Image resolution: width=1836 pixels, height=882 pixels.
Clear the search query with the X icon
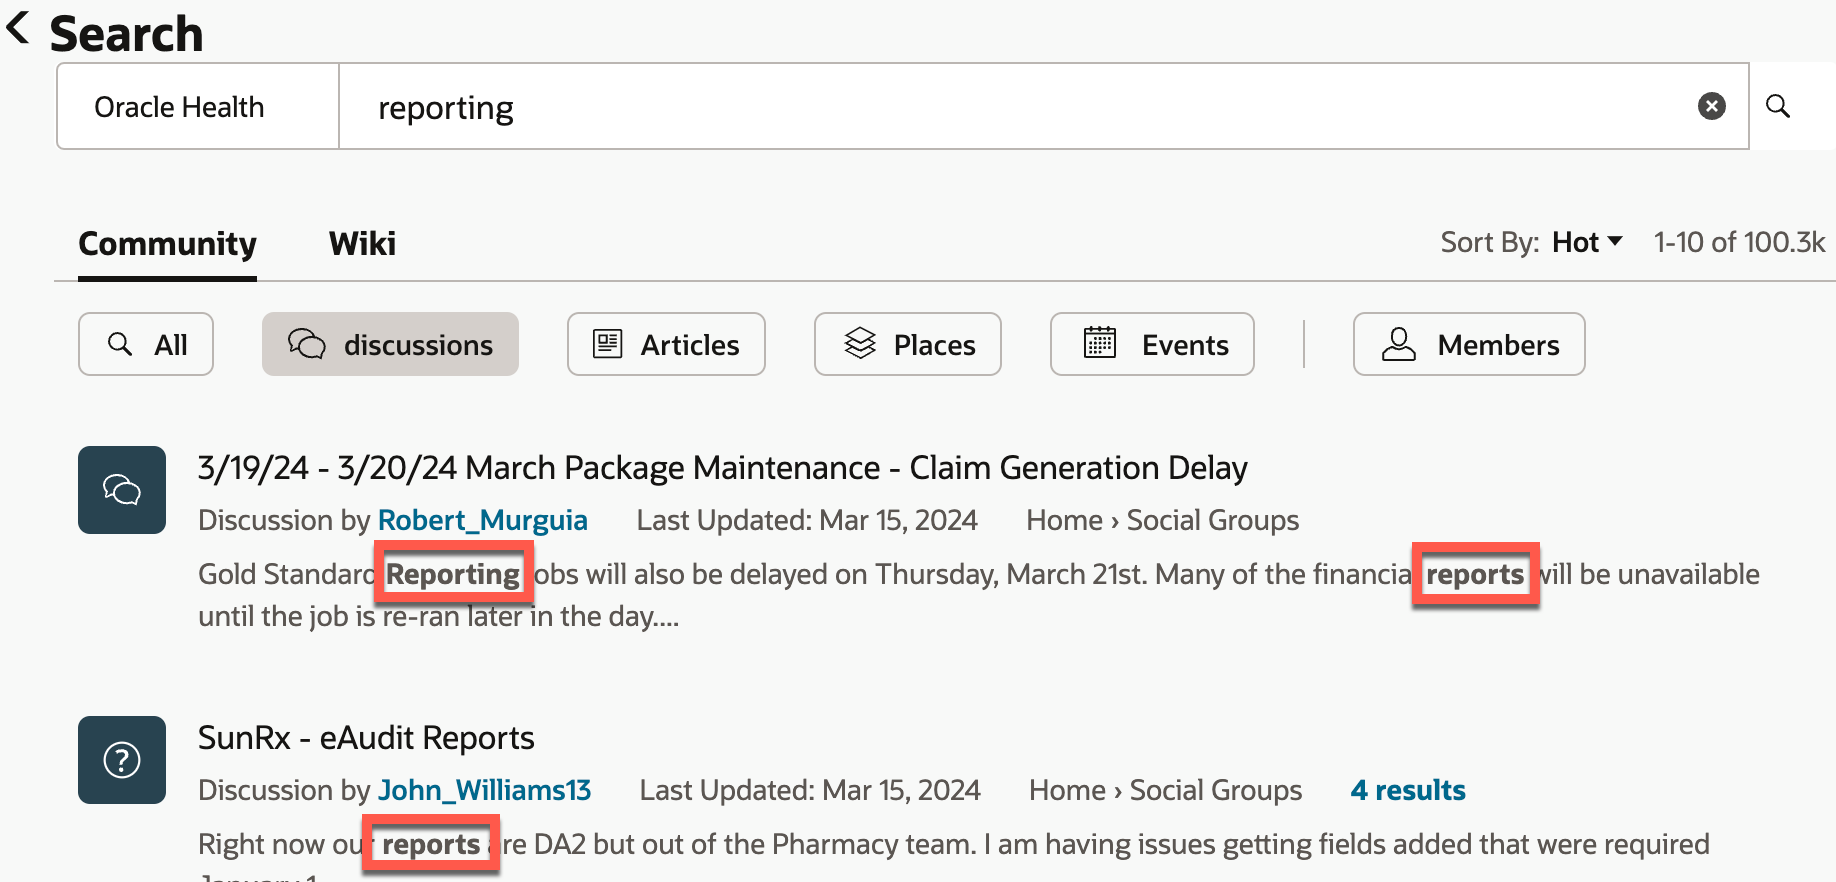pyautogui.click(x=1711, y=106)
